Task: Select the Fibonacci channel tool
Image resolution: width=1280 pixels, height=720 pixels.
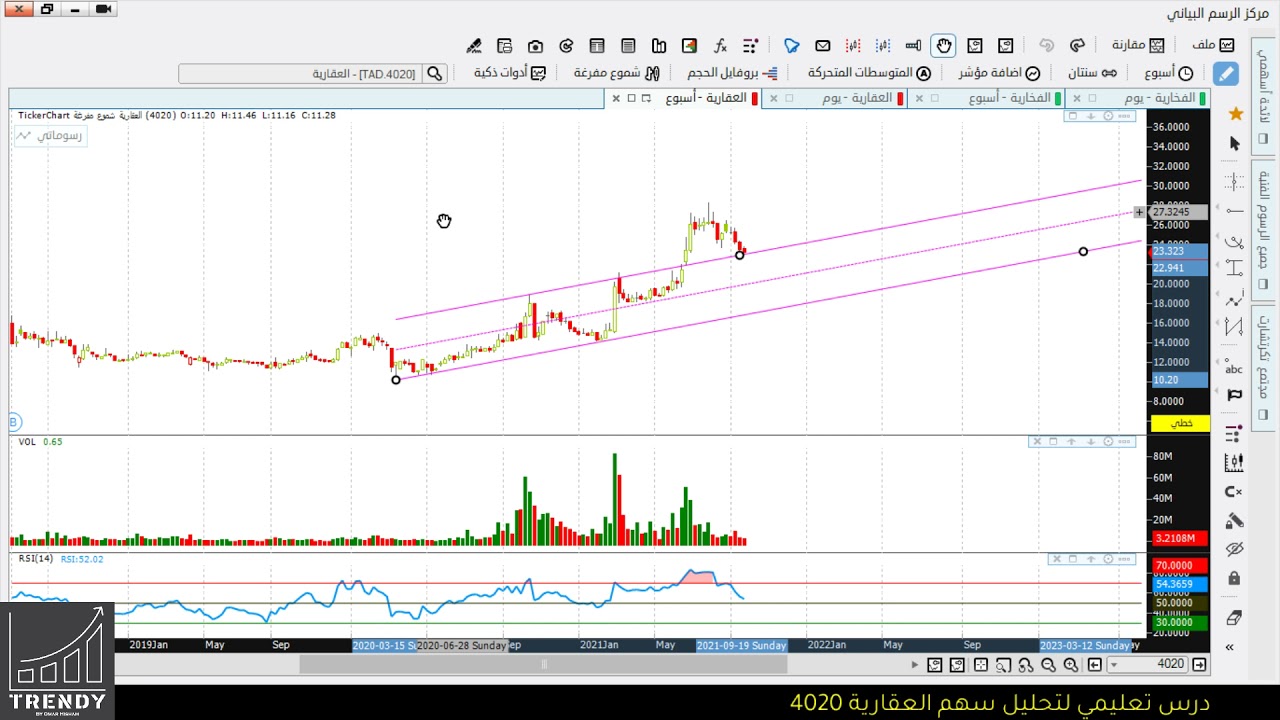Action: pos(1234,327)
